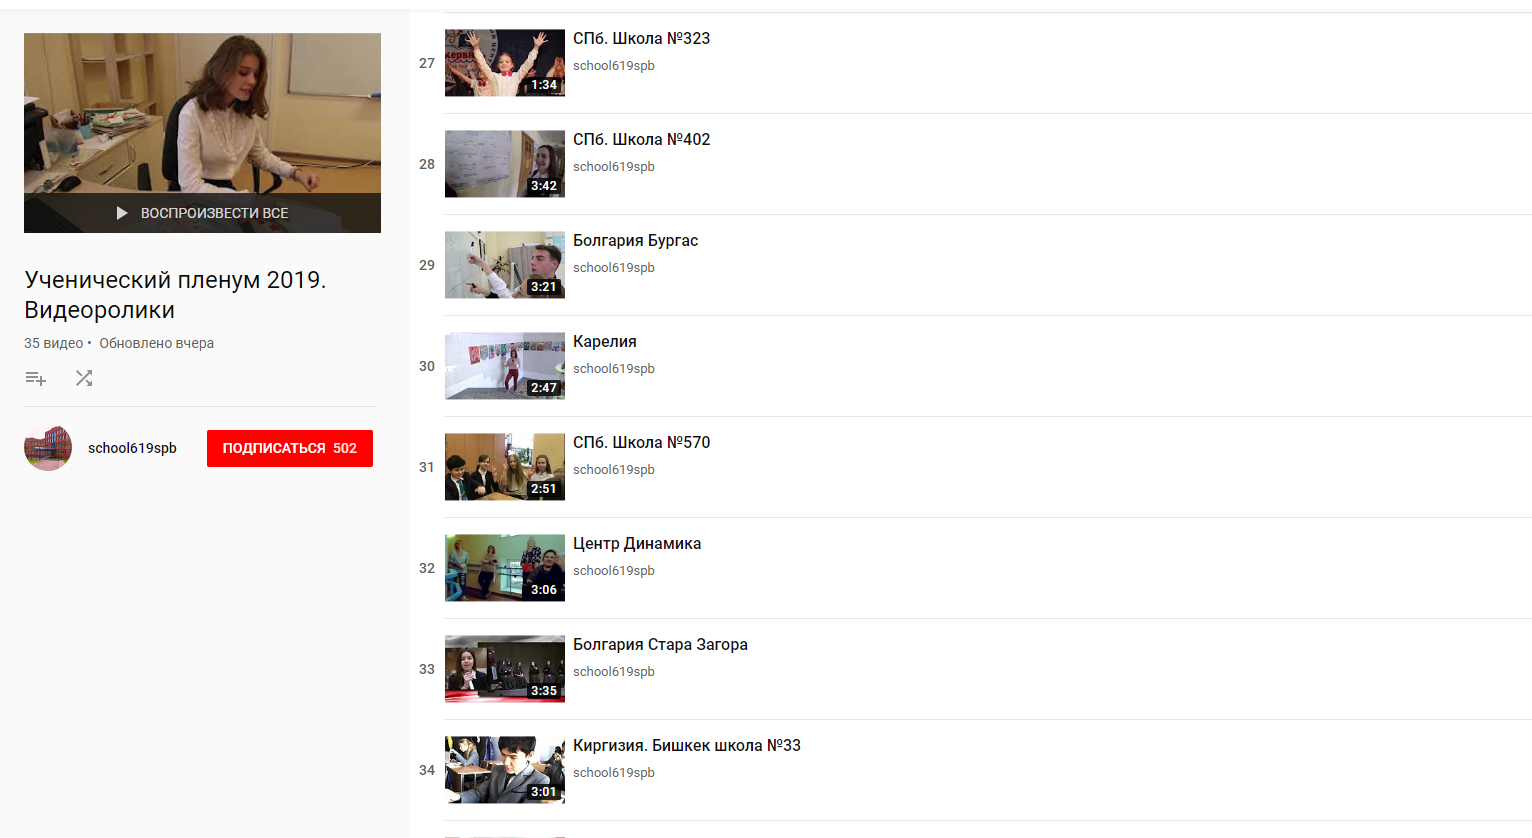Click the shuffle playlist icon
This screenshot has width=1532, height=838.
tap(84, 378)
